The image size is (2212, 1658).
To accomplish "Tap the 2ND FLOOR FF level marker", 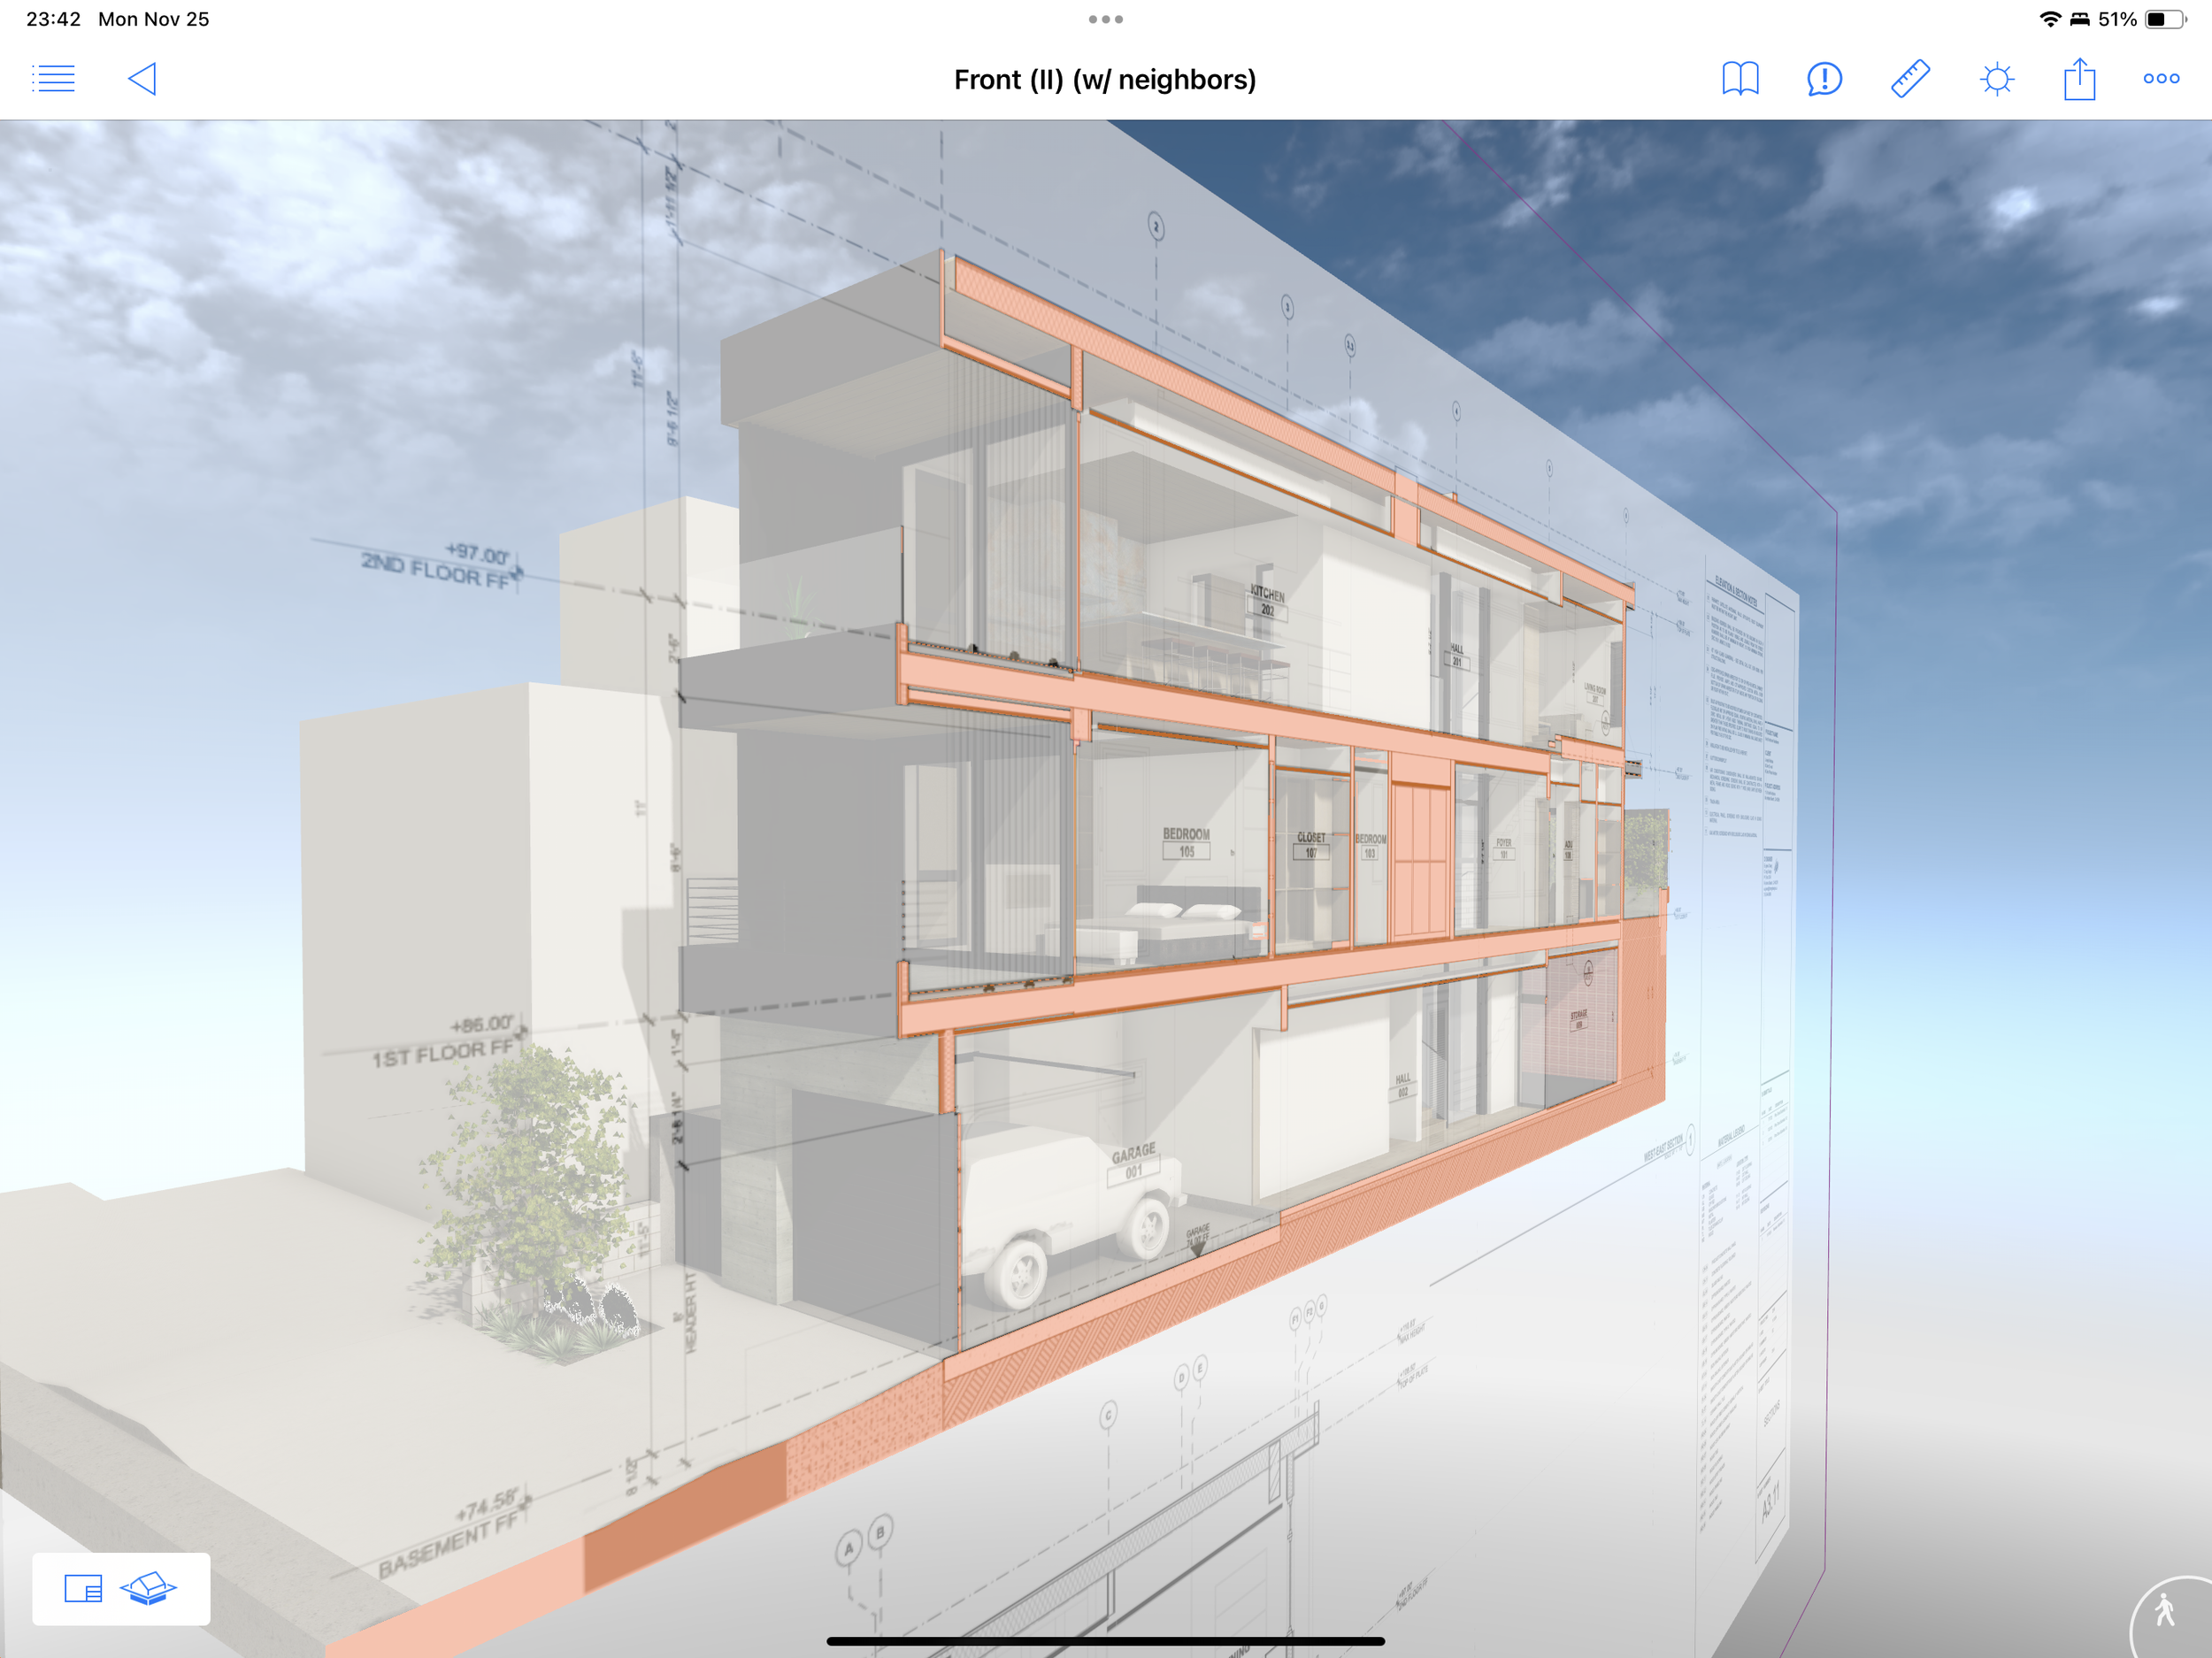I will click(437, 570).
